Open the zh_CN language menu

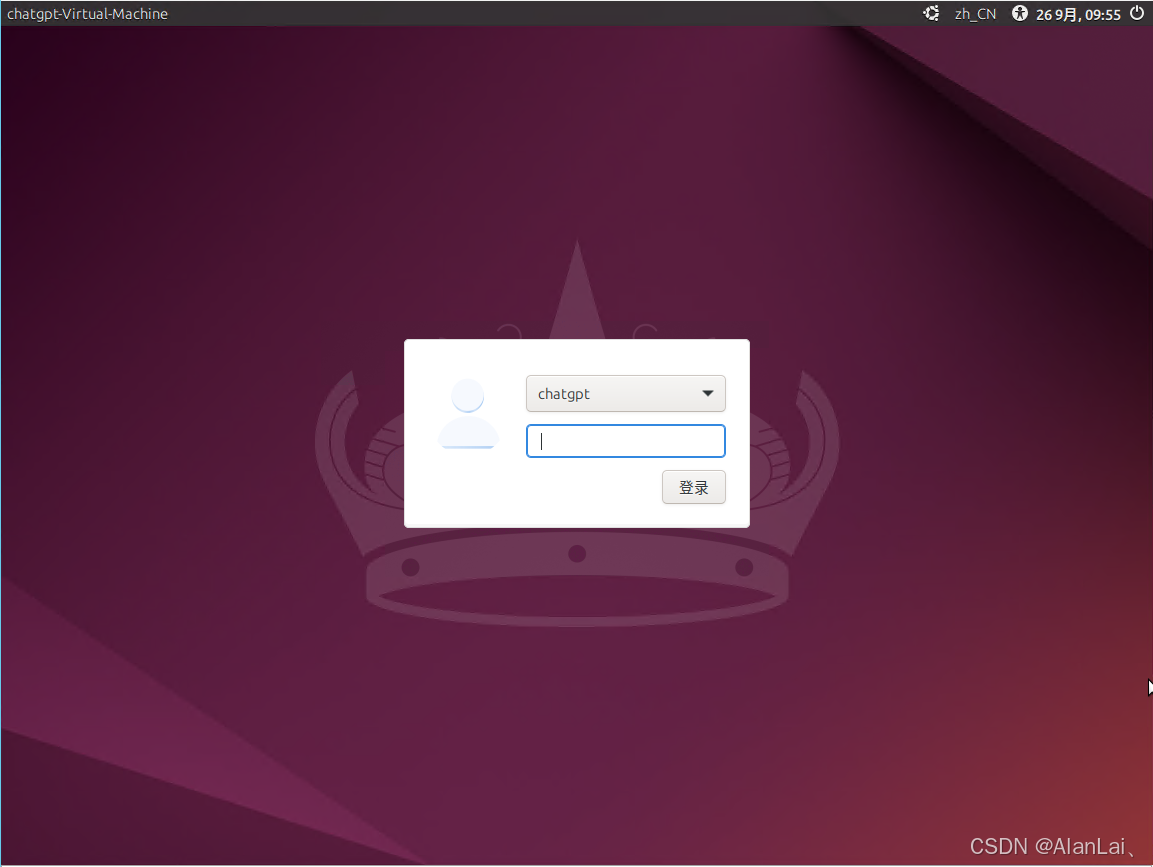point(975,14)
